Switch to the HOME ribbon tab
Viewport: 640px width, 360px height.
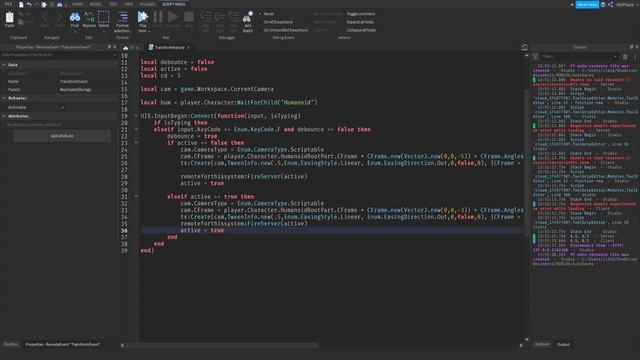(x=77, y=4)
